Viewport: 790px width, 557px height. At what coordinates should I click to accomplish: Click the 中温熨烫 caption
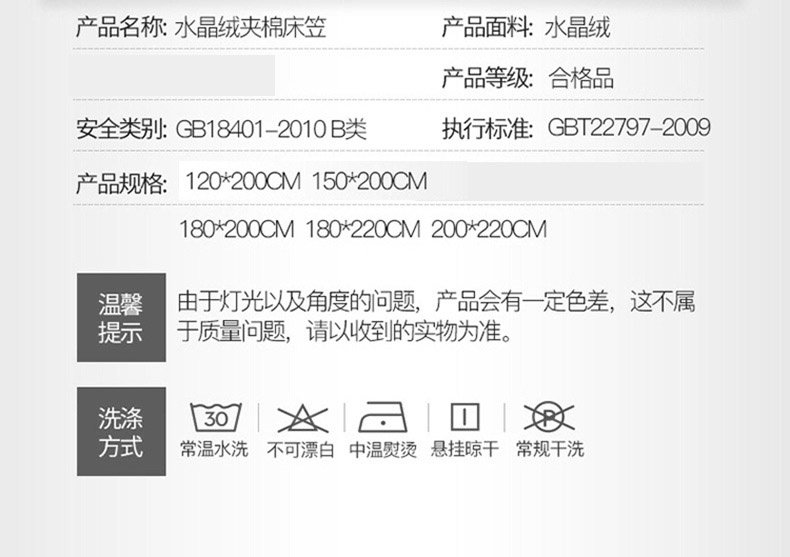pos(383,449)
